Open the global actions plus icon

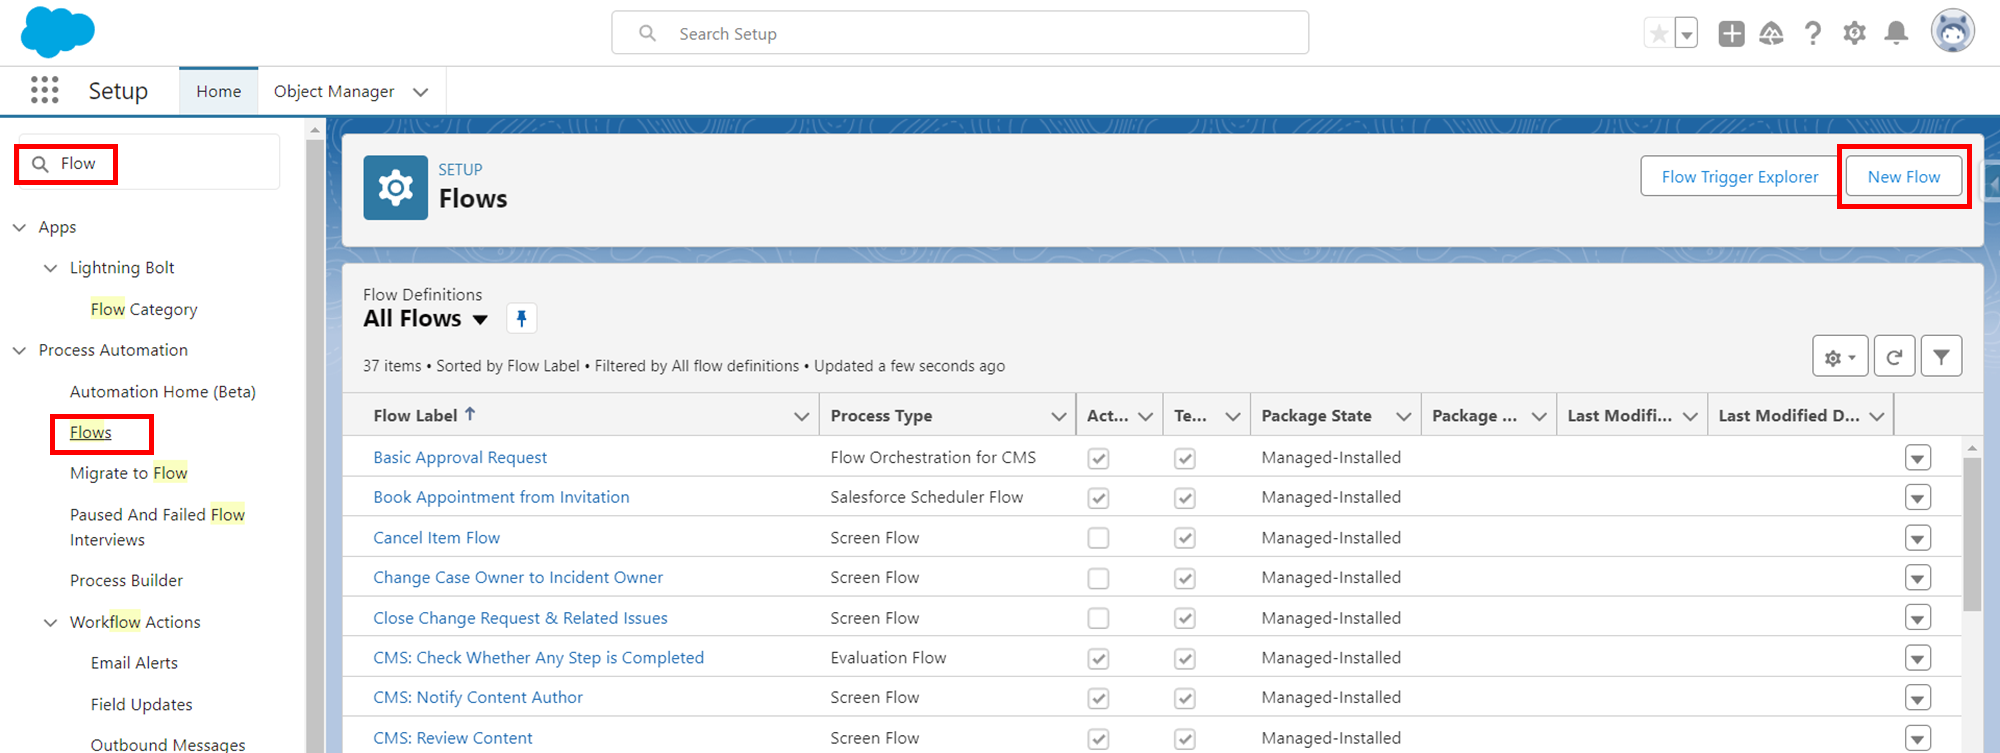(1731, 34)
